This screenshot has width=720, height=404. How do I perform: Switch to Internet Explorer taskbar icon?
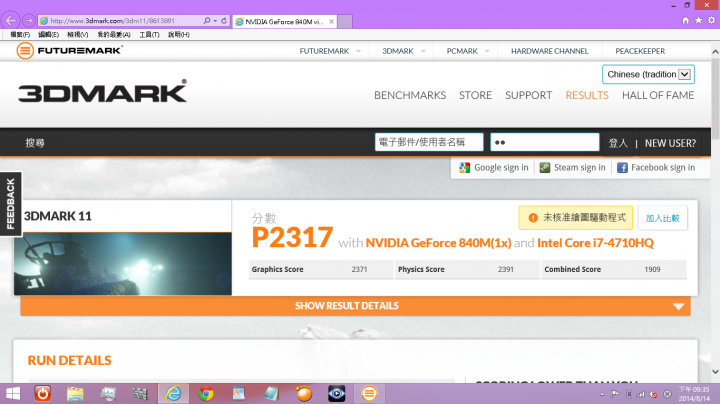click(x=174, y=393)
